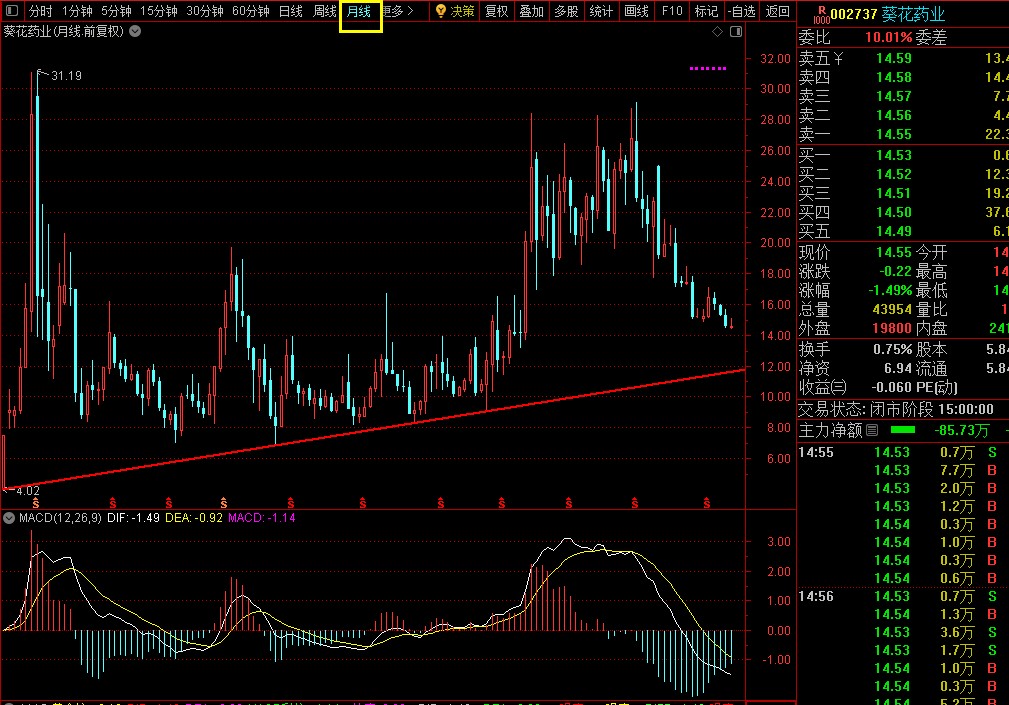Click the diamond icon above the price axis
This screenshot has height=705, width=1009.
point(717,32)
